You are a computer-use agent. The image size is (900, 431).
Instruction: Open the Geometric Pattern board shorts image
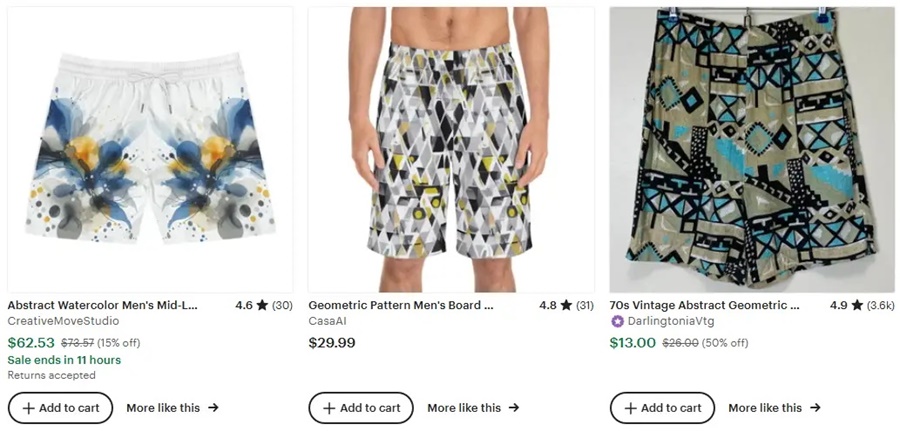[451, 150]
